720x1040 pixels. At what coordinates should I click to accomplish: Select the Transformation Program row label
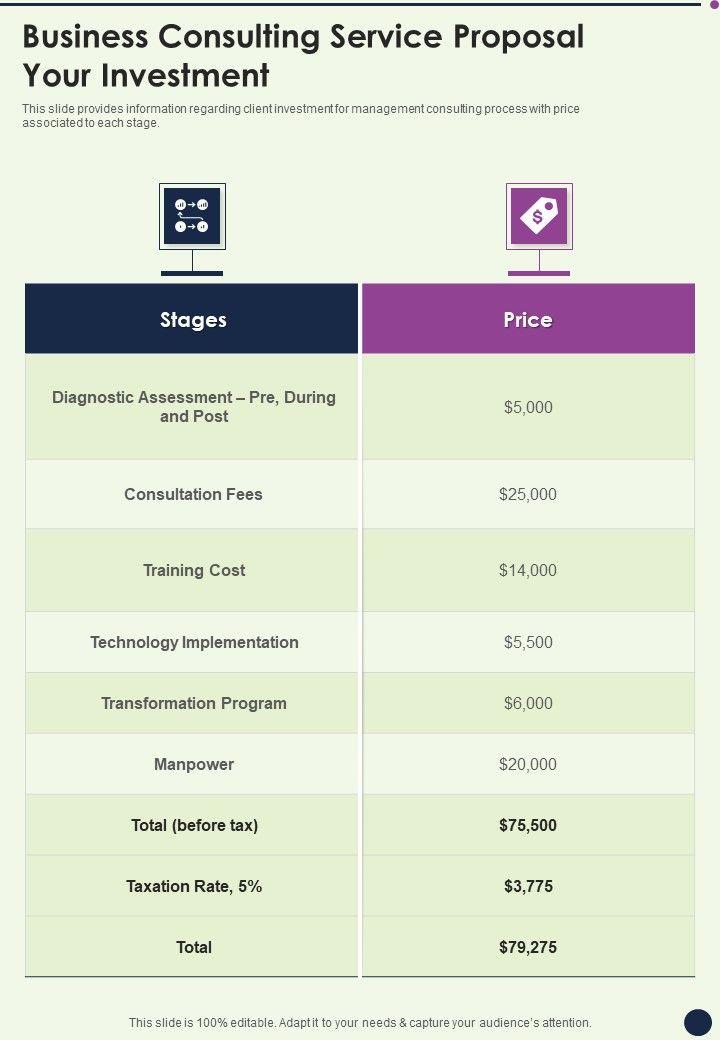193,703
